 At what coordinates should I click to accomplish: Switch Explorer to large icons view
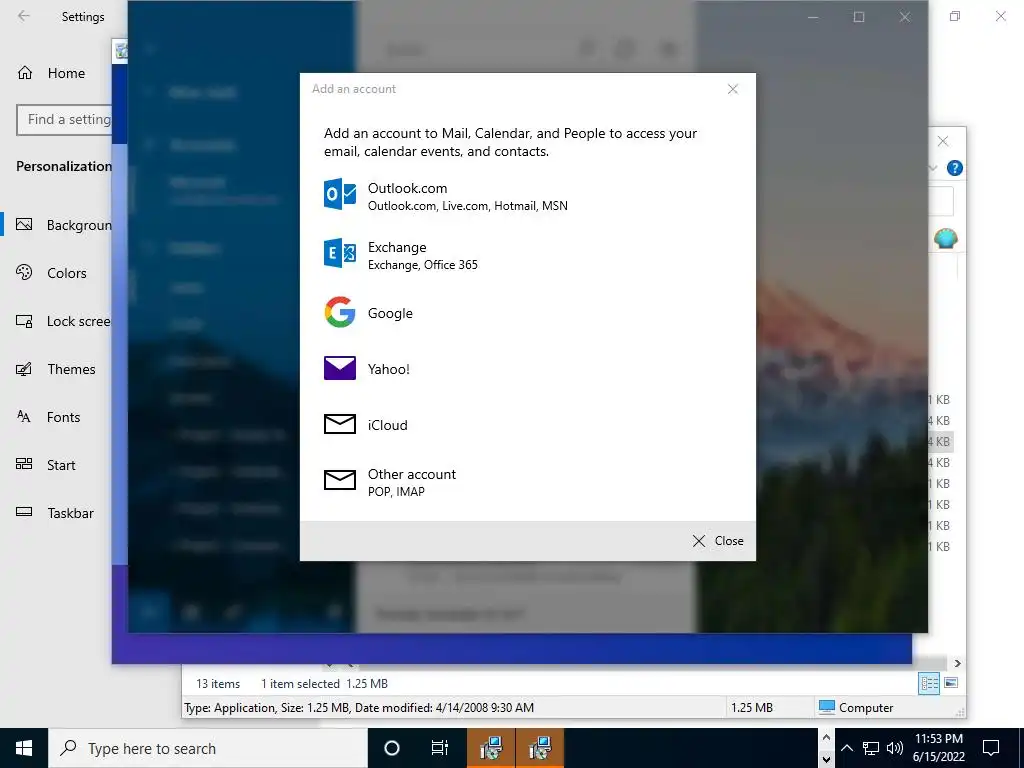click(951, 683)
